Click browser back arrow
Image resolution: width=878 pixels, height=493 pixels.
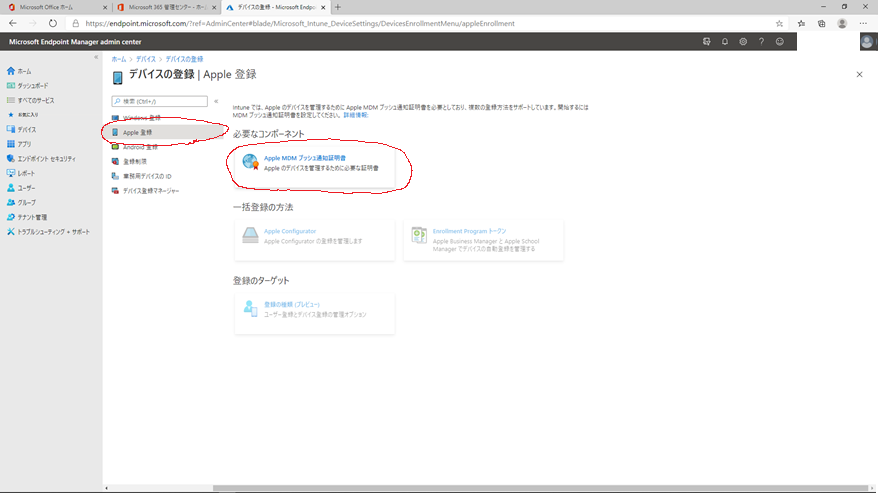pos(13,24)
